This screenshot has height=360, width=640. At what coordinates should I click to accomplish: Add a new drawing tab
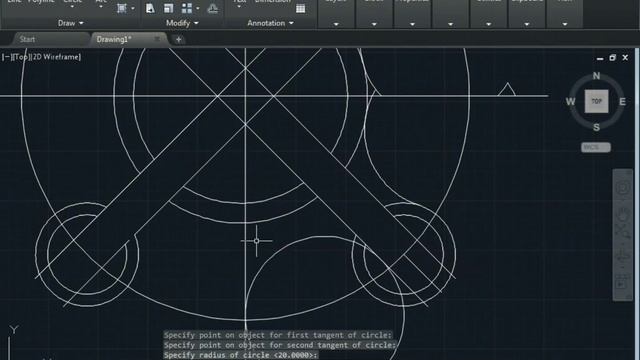(178, 40)
